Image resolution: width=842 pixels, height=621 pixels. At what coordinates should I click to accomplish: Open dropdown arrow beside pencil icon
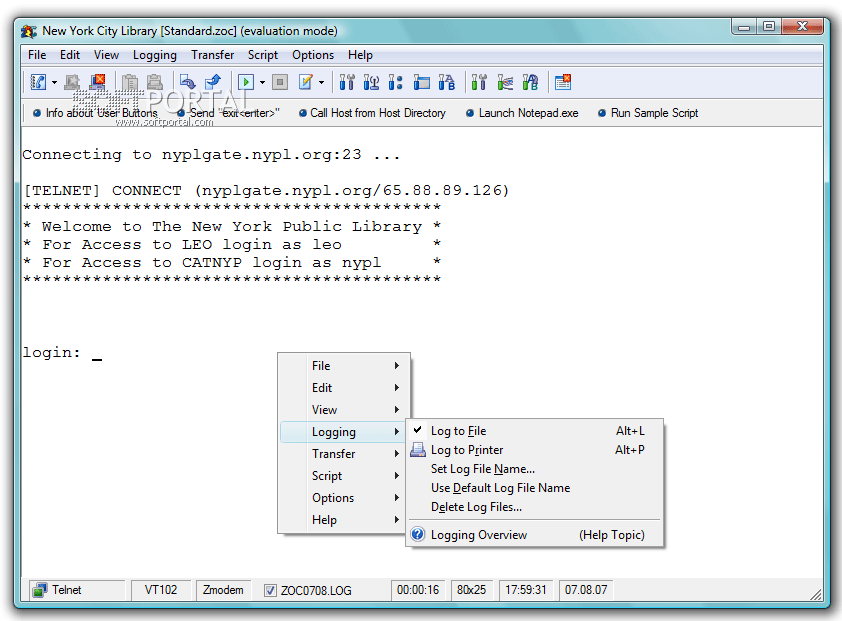pos(321,83)
